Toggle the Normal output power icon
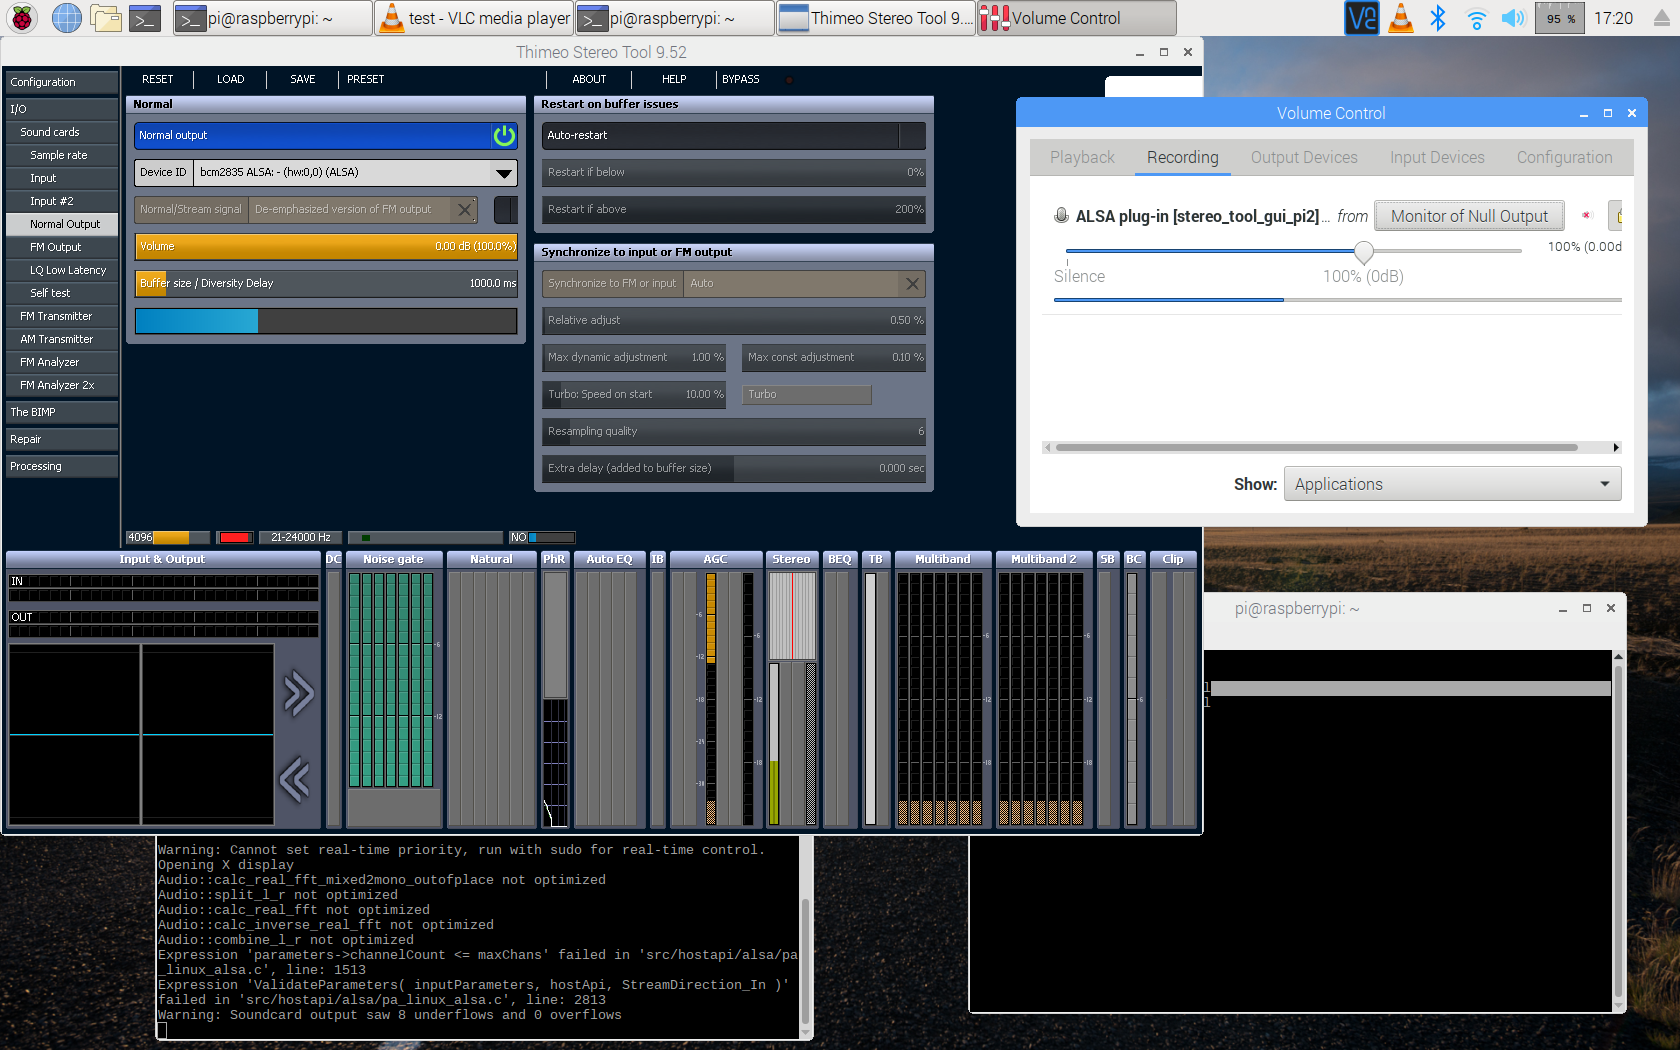The image size is (1680, 1050). (x=504, y=135)
